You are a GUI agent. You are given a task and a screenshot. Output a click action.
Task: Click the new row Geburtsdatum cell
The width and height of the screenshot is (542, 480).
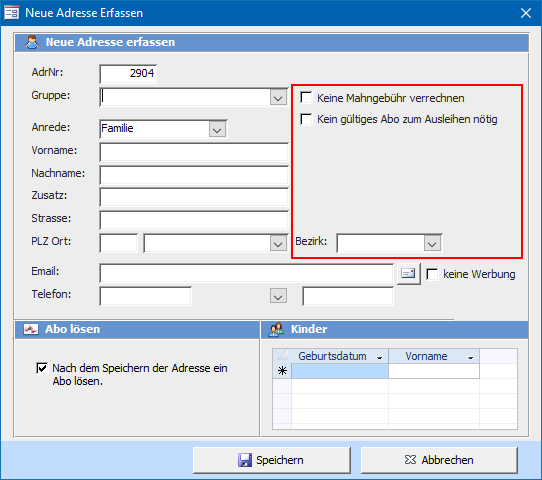(340, 371)
